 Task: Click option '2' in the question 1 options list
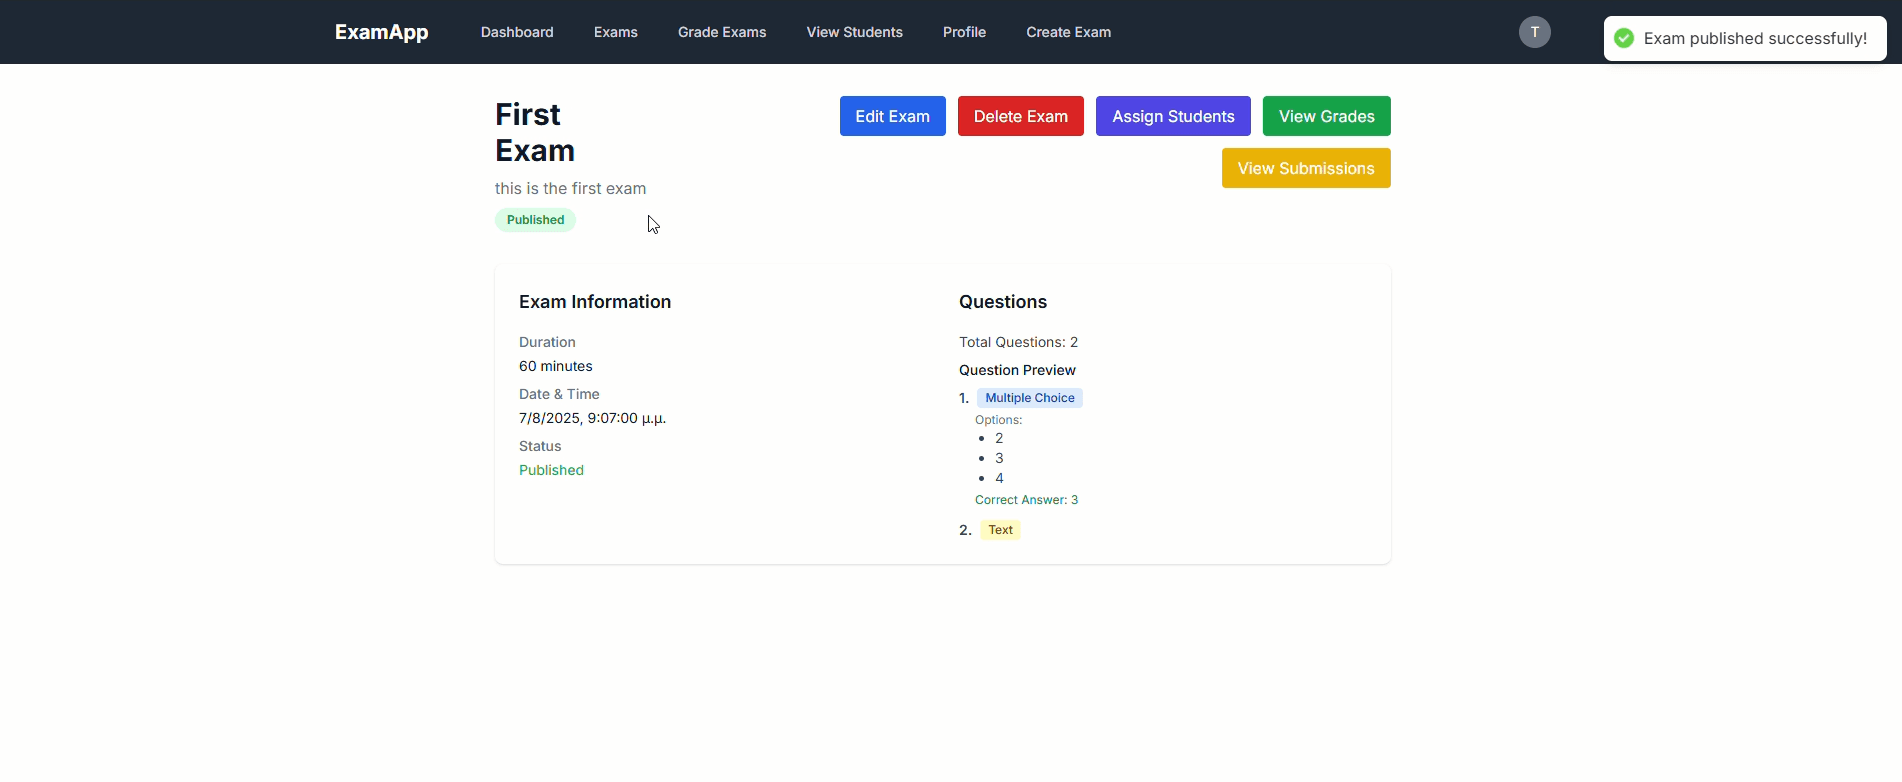click(999, 438)
